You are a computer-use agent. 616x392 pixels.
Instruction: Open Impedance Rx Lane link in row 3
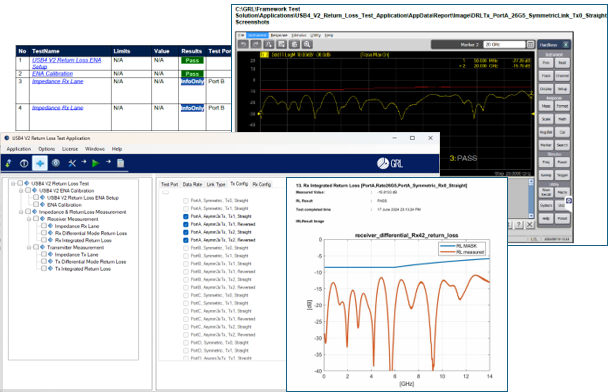(x=57, y=81)
